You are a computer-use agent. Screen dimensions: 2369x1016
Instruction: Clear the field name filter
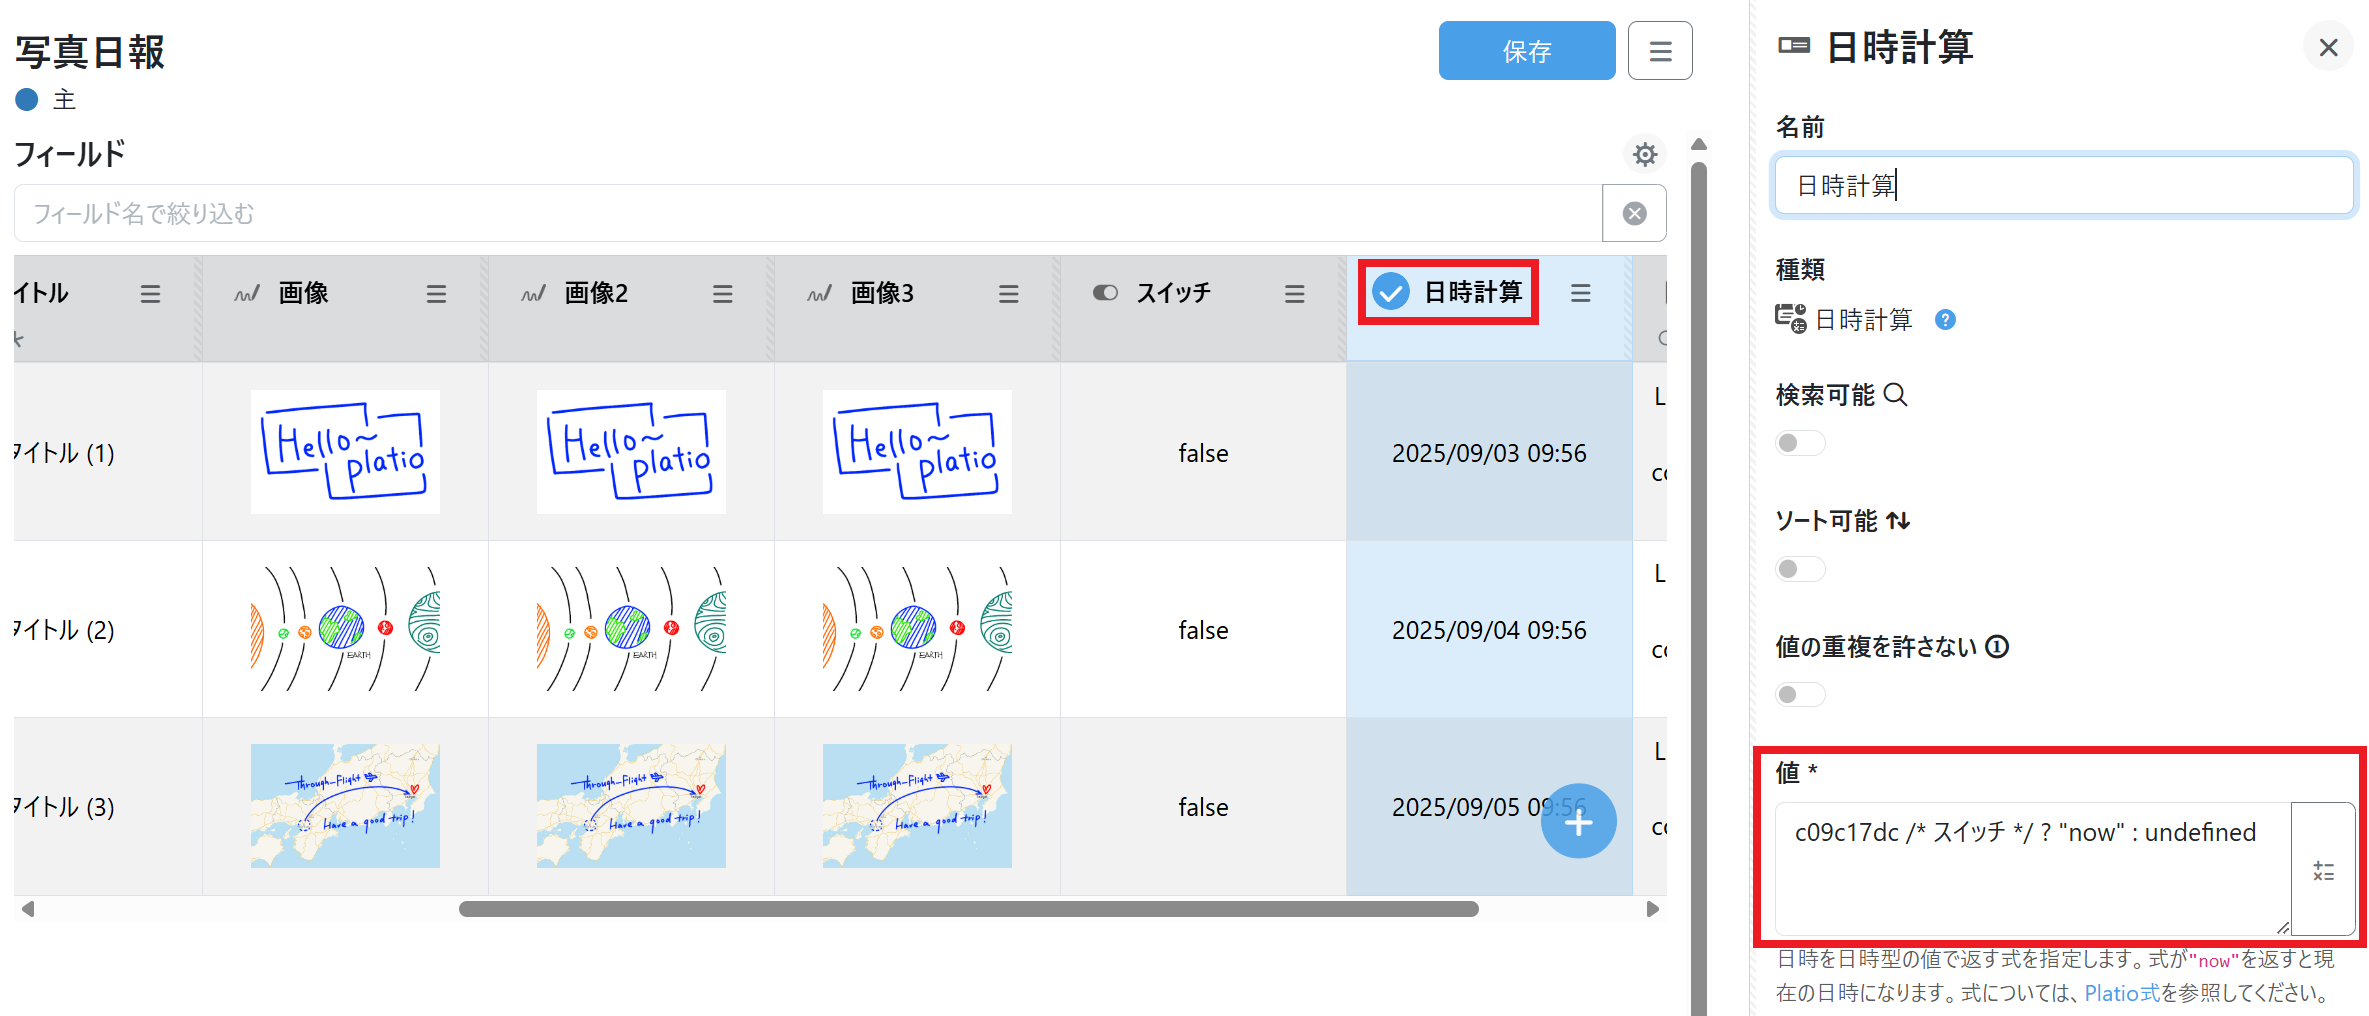[x=1634, y=213]
